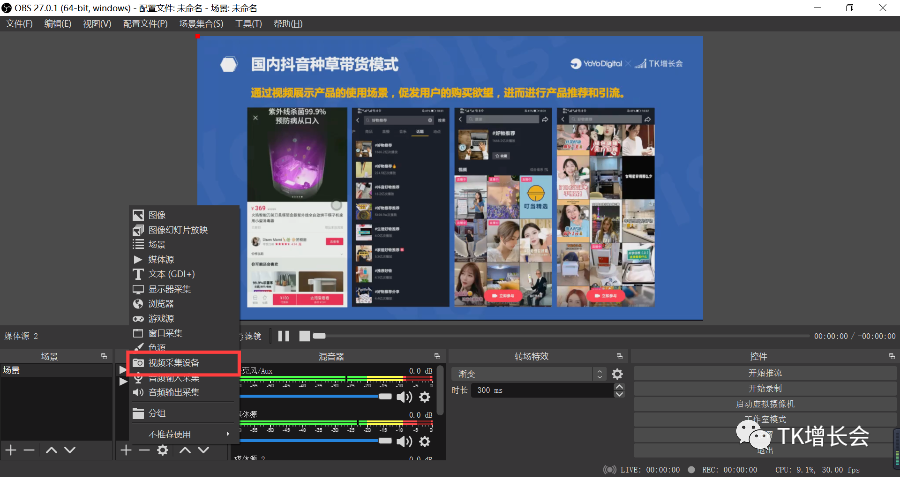900x477 pixels.
Task: Select 视频采集设备 from the source menu
Action: click(x=183, y=363)
